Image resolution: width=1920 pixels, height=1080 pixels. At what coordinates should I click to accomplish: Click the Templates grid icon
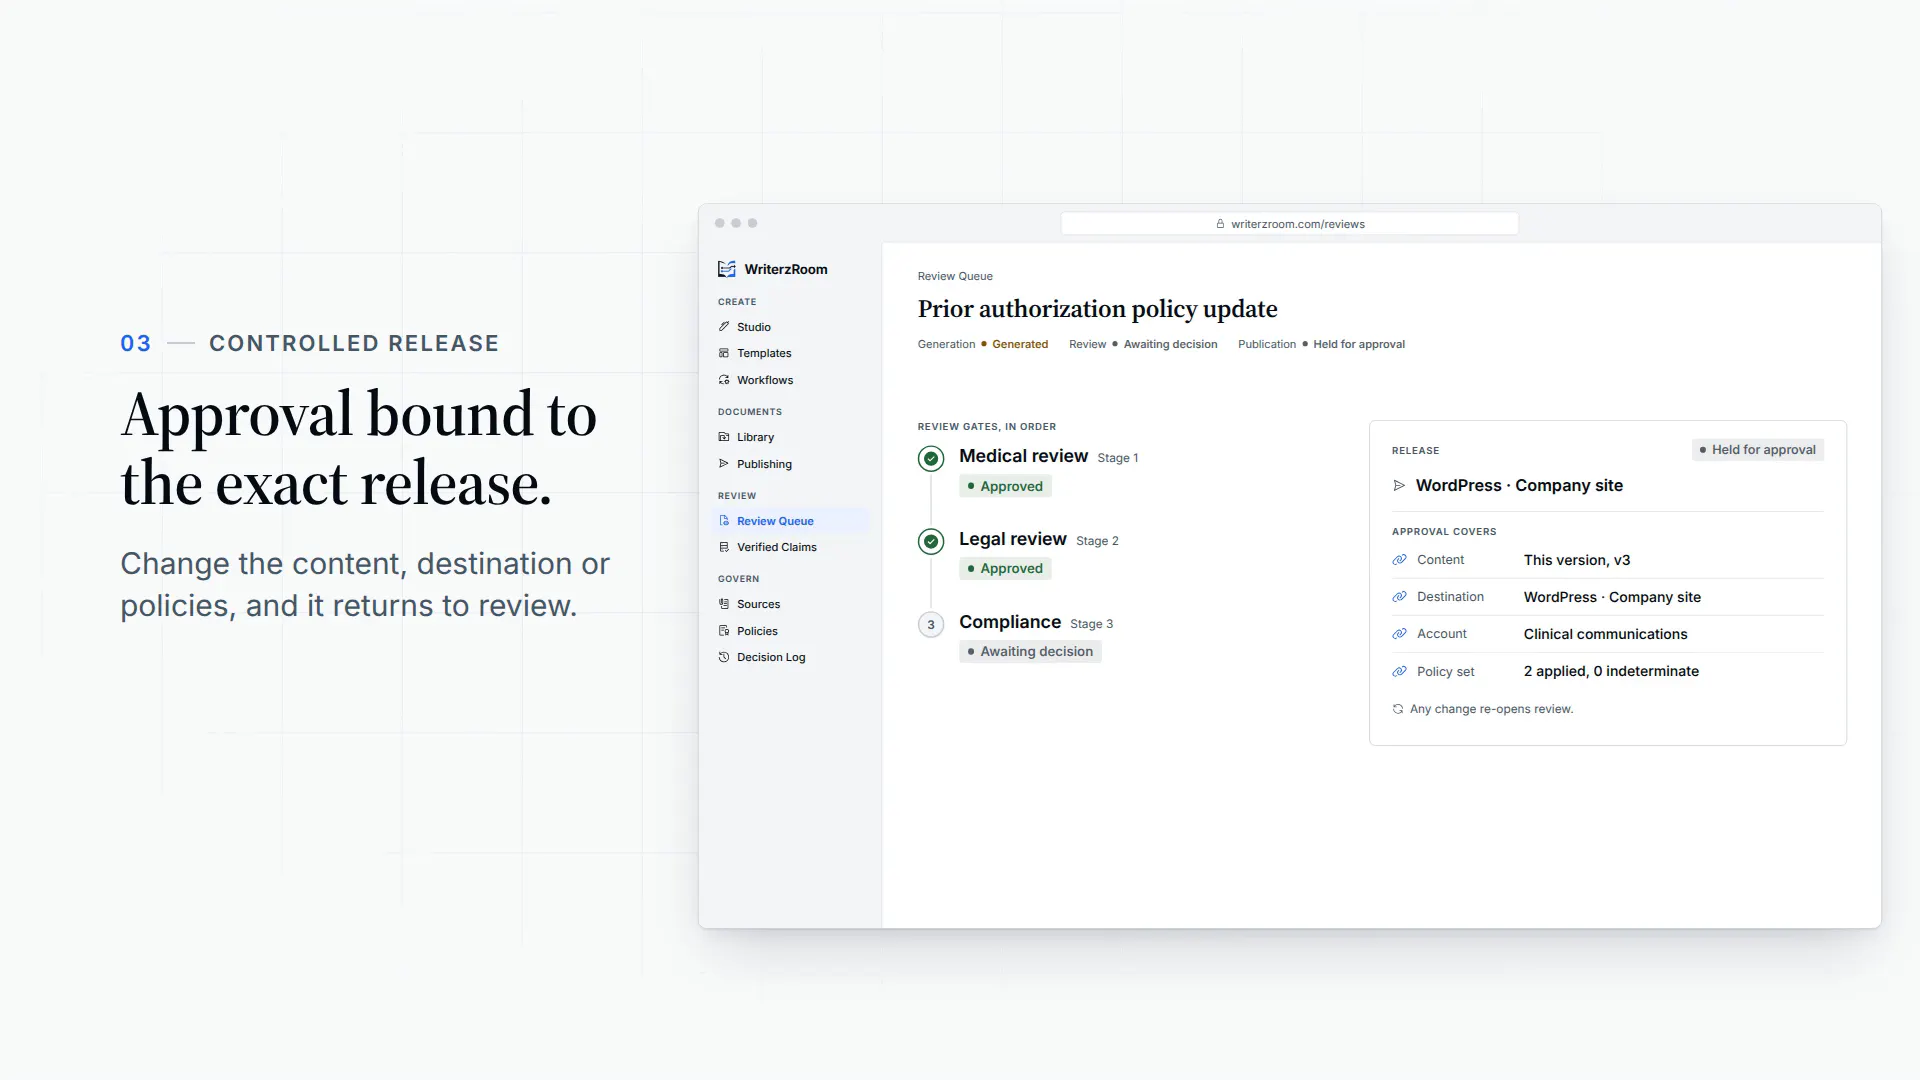pyautogui.click(x=724, y=353)
